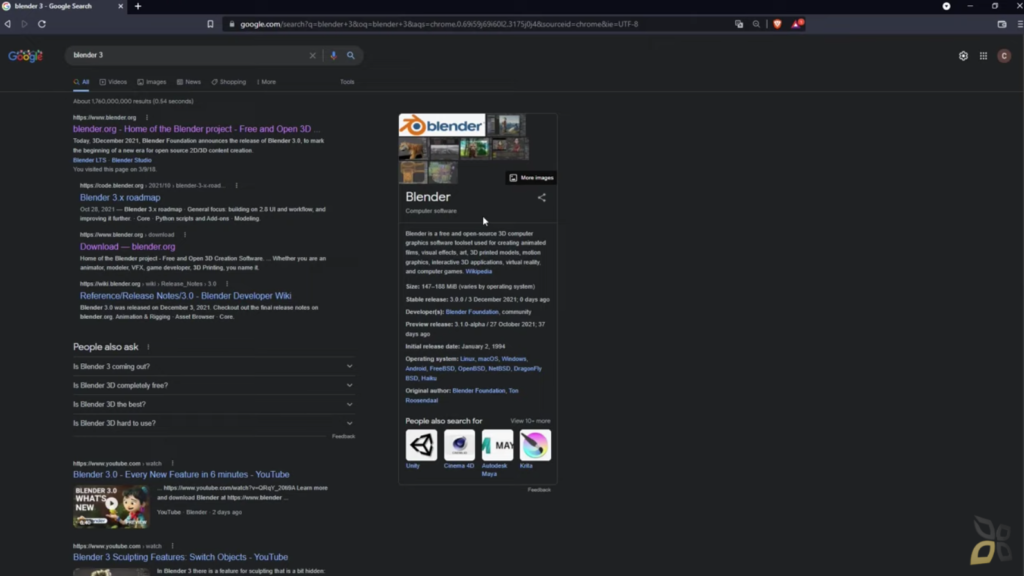Click the profile circle icon in title bar
This screenshot has width=1024, height=576.
[946, 6]
